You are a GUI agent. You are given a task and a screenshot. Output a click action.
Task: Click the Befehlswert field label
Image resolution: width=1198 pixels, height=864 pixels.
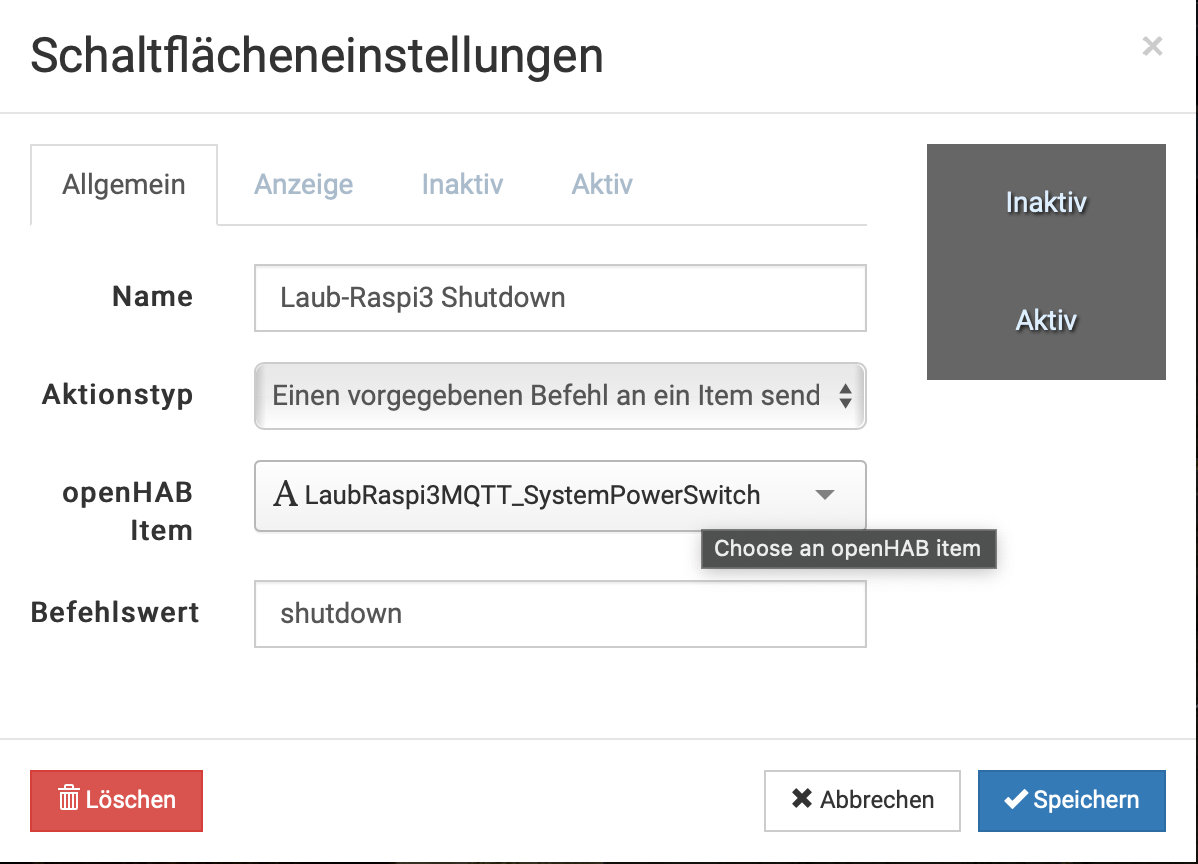[x=115, y=612]
